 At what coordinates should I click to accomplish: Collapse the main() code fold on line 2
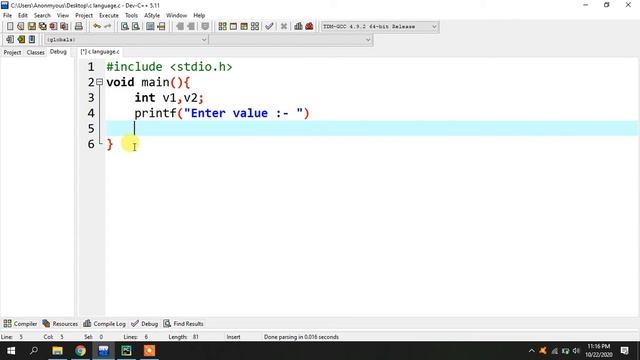click(x=100, y=82)
